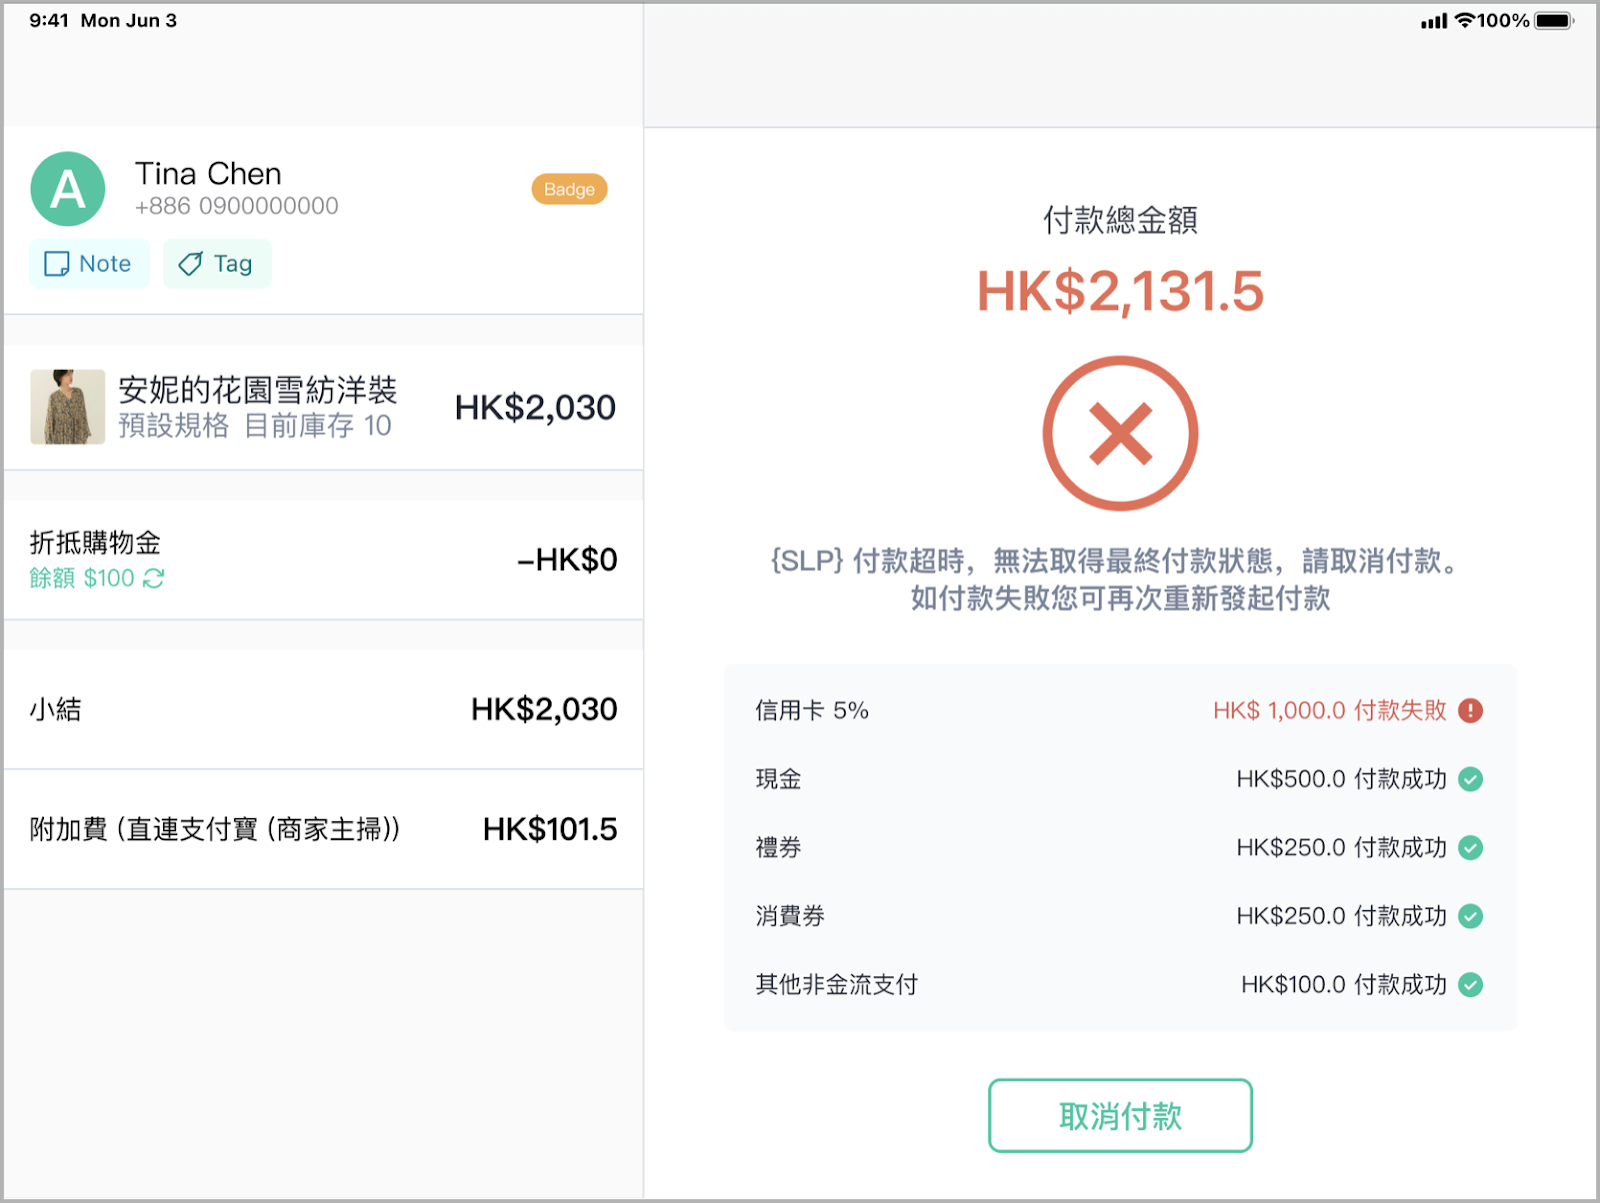
Task: Refresh the store credit balance icon
Action: pos(154,578)
